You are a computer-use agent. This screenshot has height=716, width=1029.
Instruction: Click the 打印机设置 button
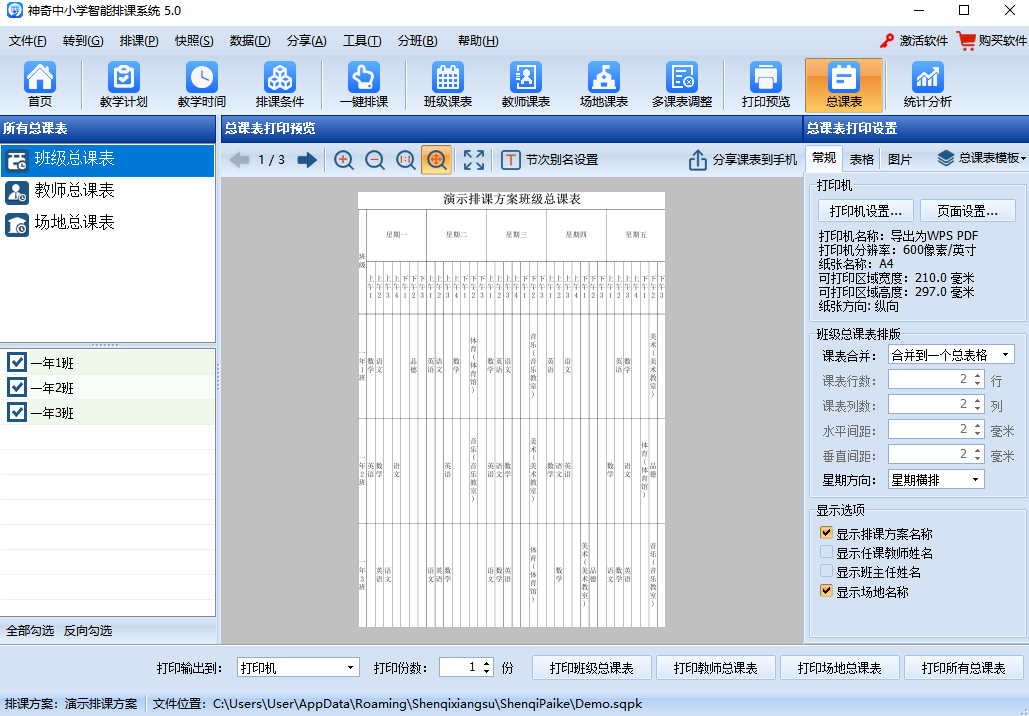click(x=866, y=211)
